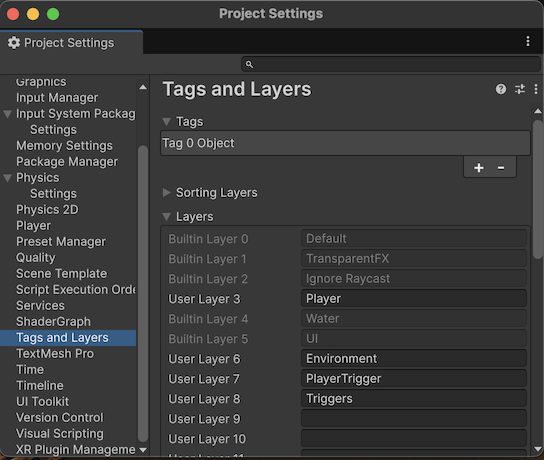This screenshot has width=544, height=460.
Task: Open Settings under Input System Package
Action: point(53,130)
